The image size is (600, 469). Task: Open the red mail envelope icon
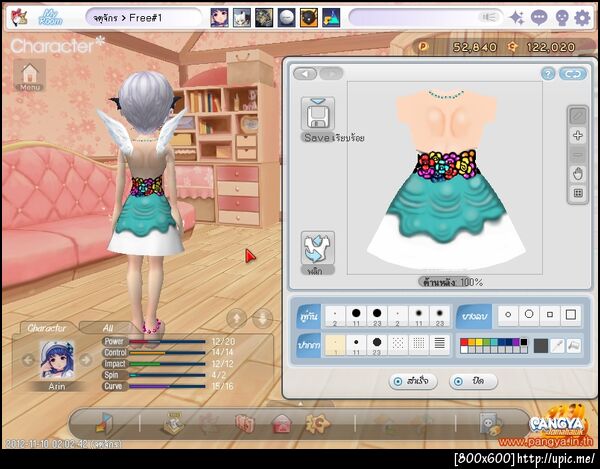[x=282, y=424]
